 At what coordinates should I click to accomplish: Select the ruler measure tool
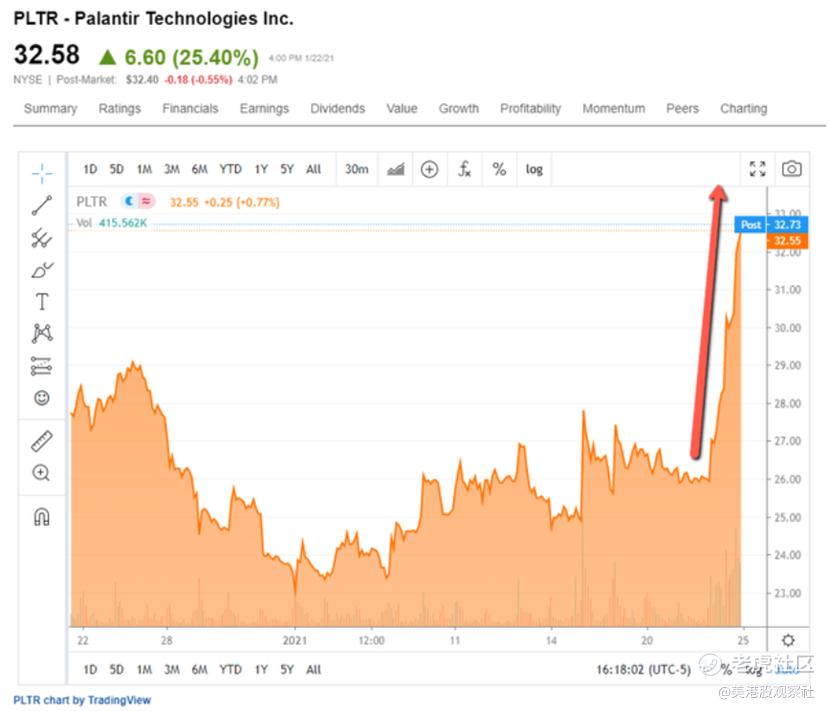[x=42, y=441]
